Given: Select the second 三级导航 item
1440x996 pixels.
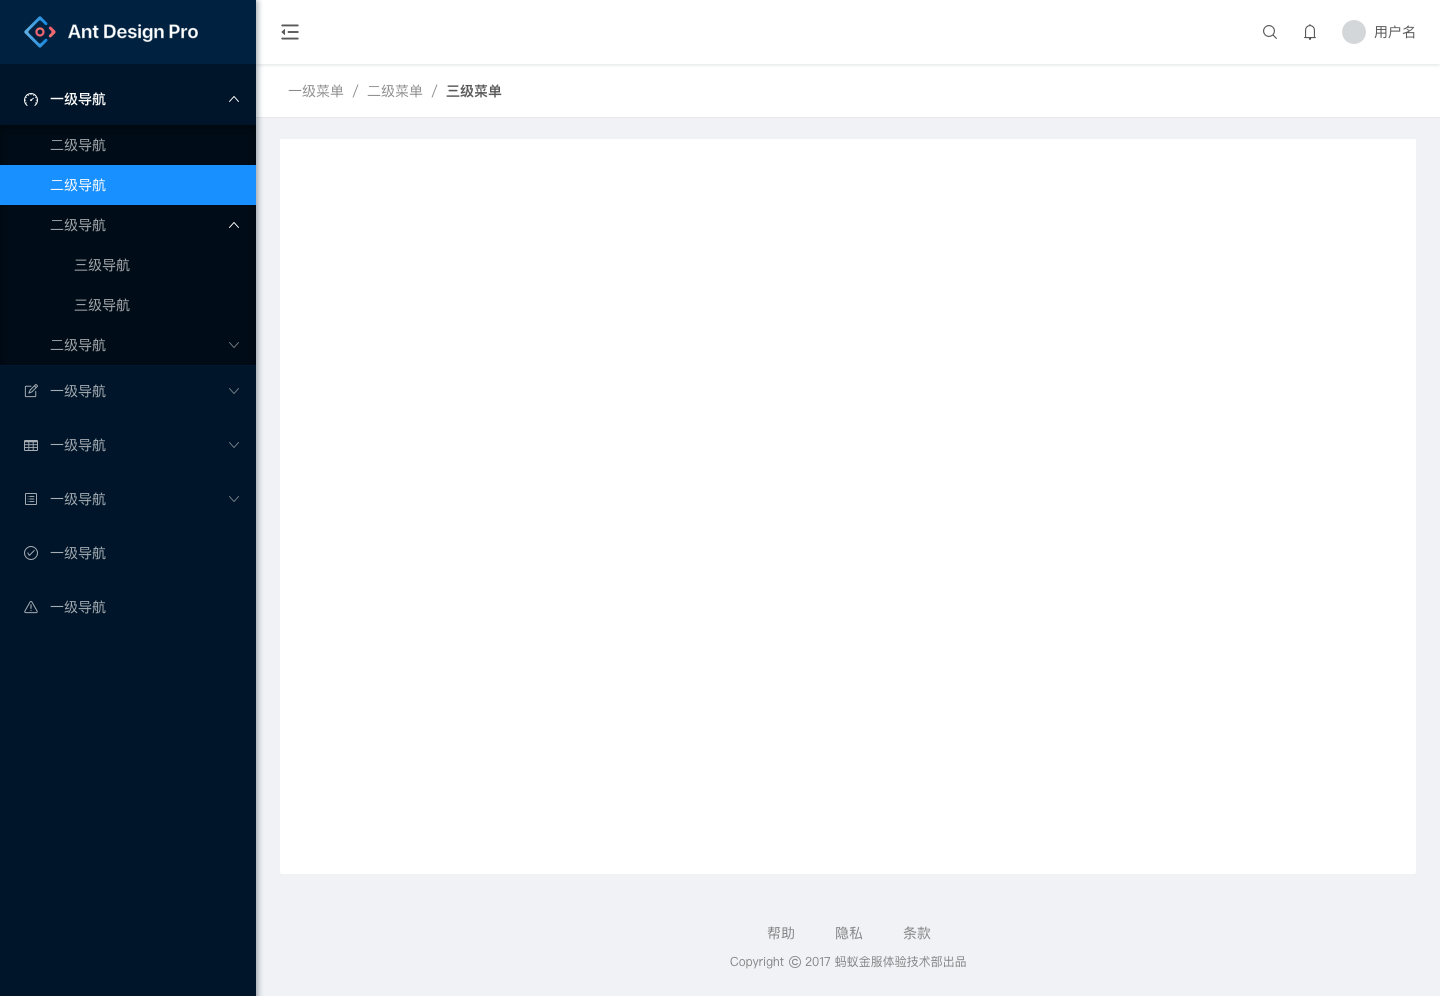Looking at the screenshot, I should [x=128, y=305].
